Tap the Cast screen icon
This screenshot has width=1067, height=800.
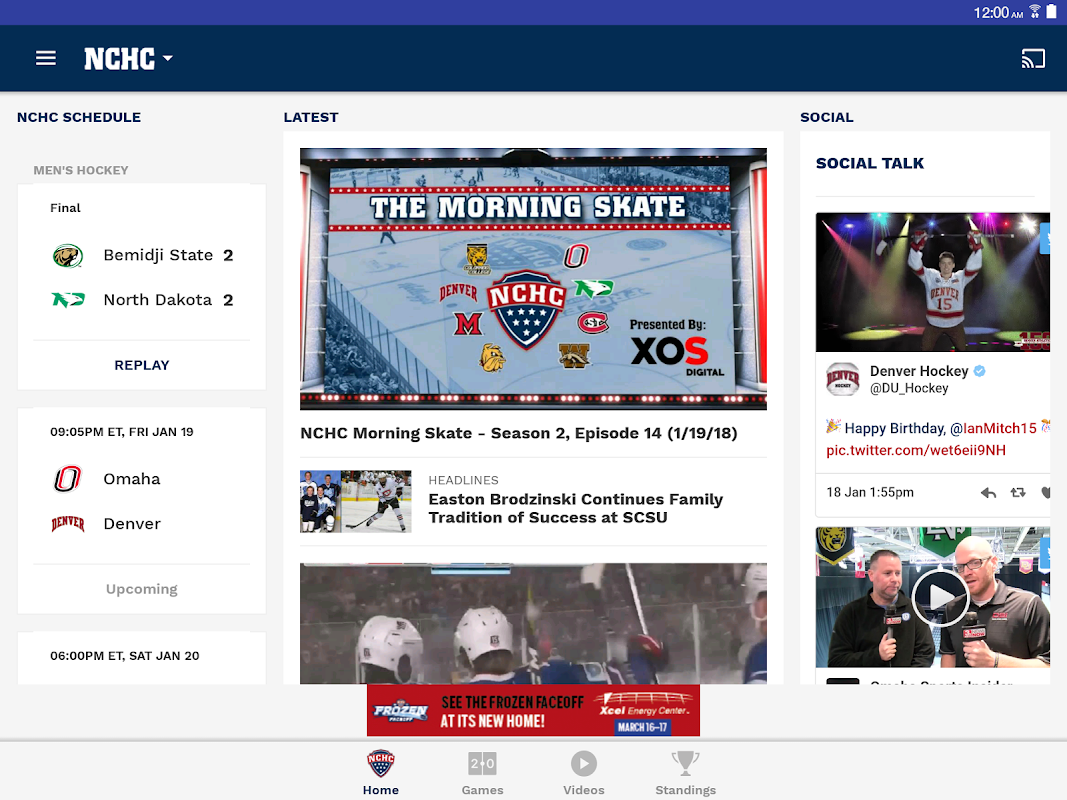coord(1032,59)
